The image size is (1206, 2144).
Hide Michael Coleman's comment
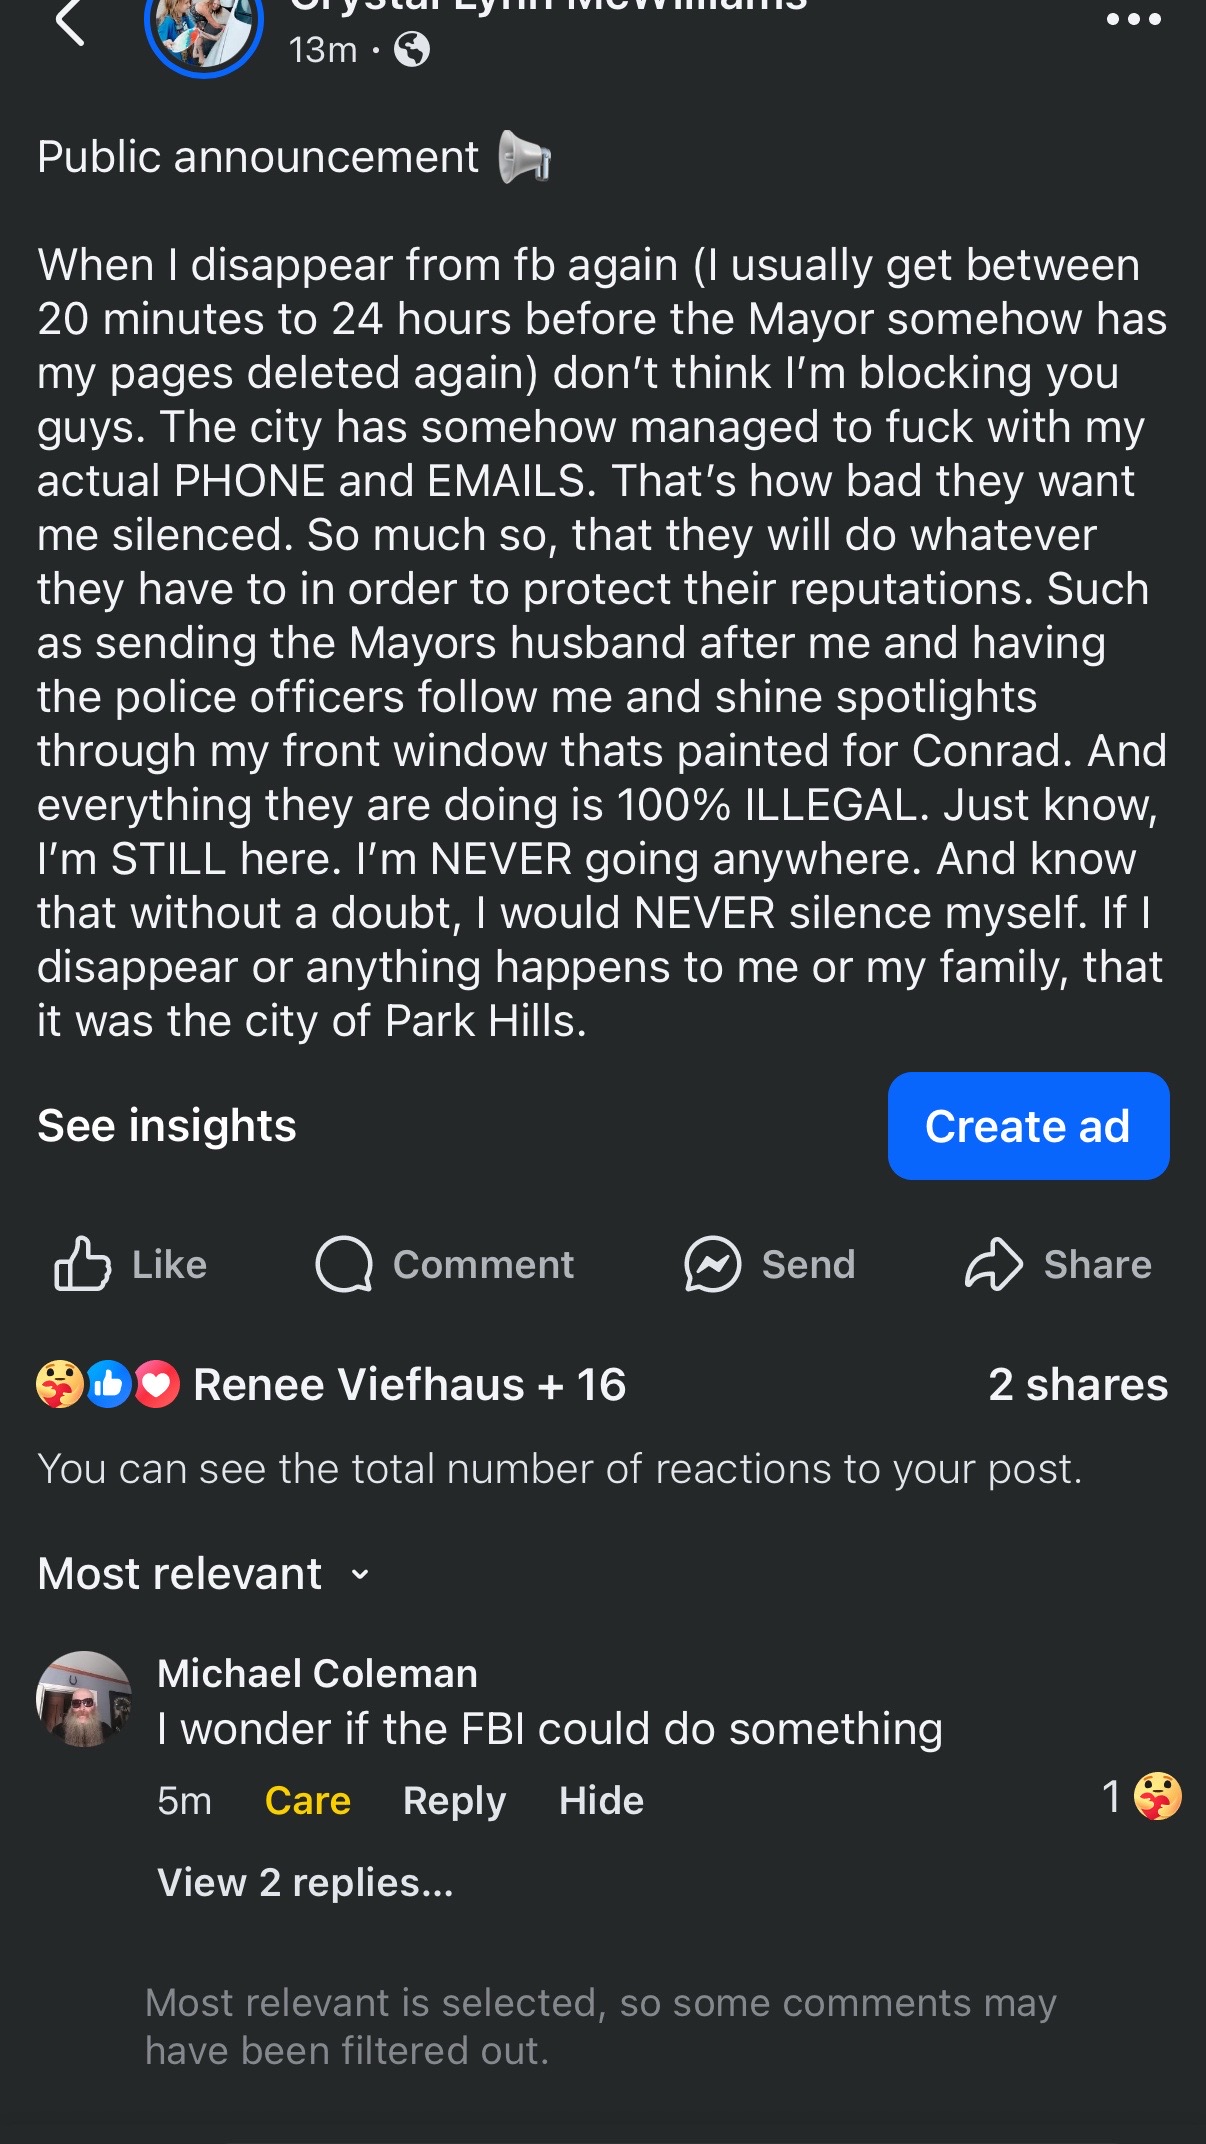(x=601, y=1801)
